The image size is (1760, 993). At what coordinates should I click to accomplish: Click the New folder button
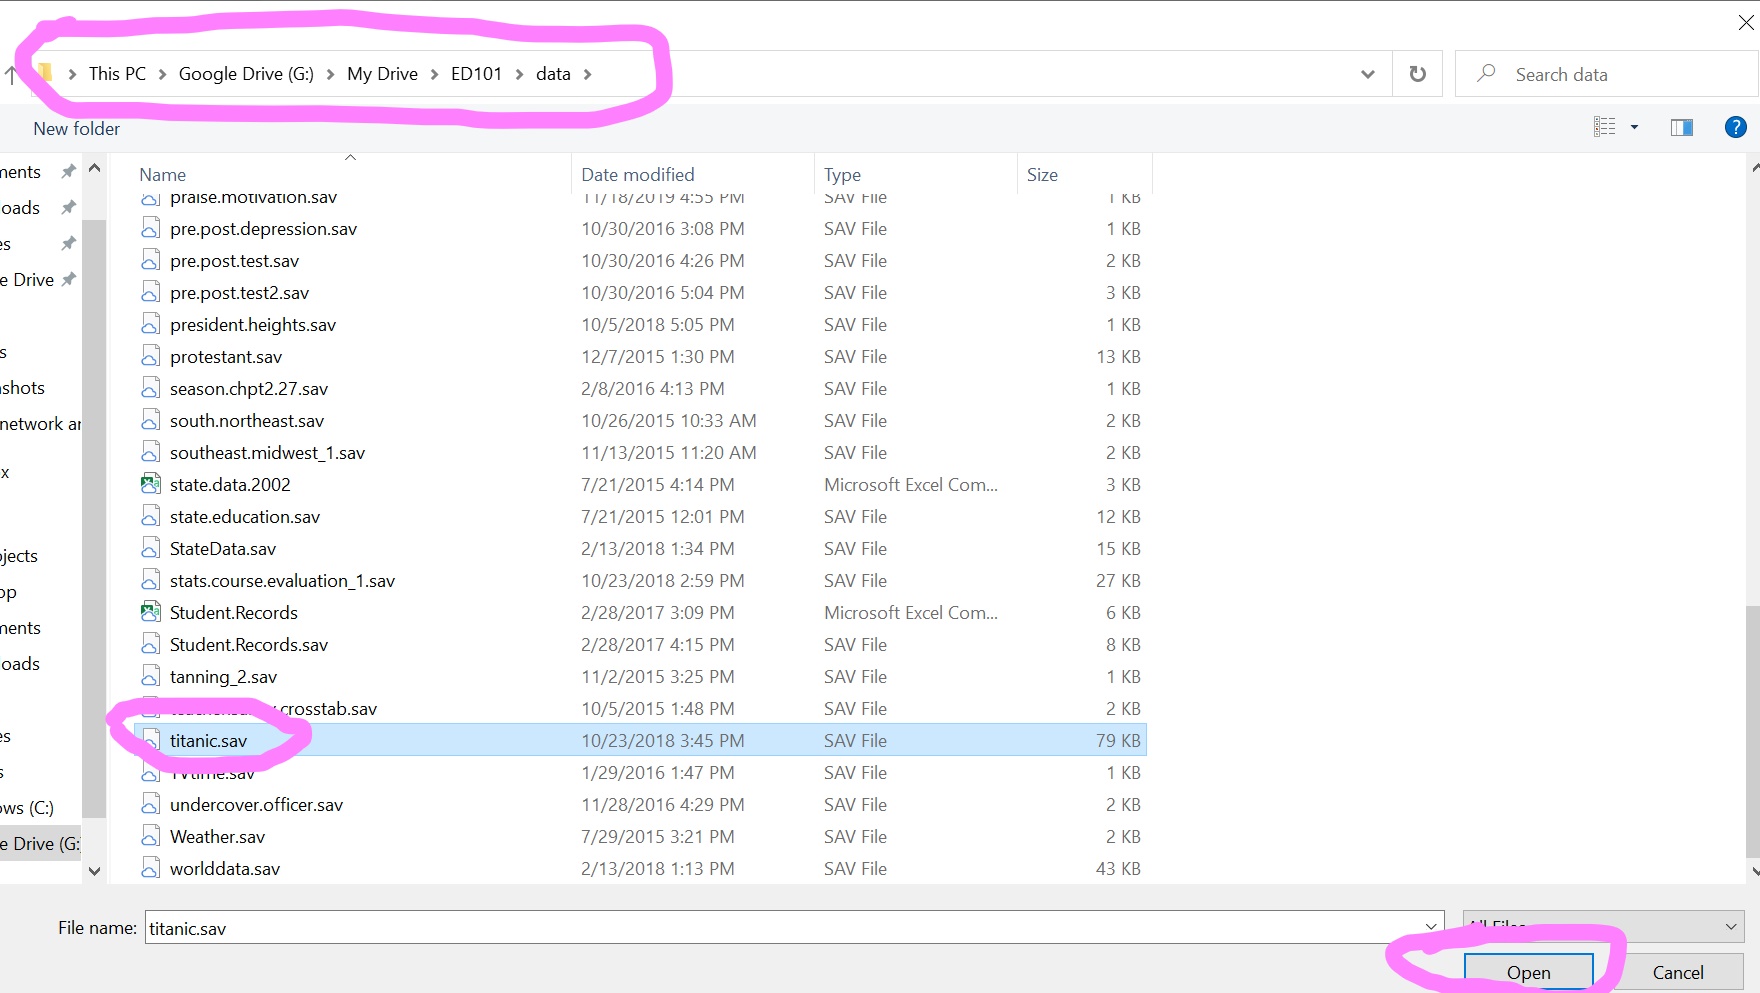pyautogui.click(x=76, y=129)
